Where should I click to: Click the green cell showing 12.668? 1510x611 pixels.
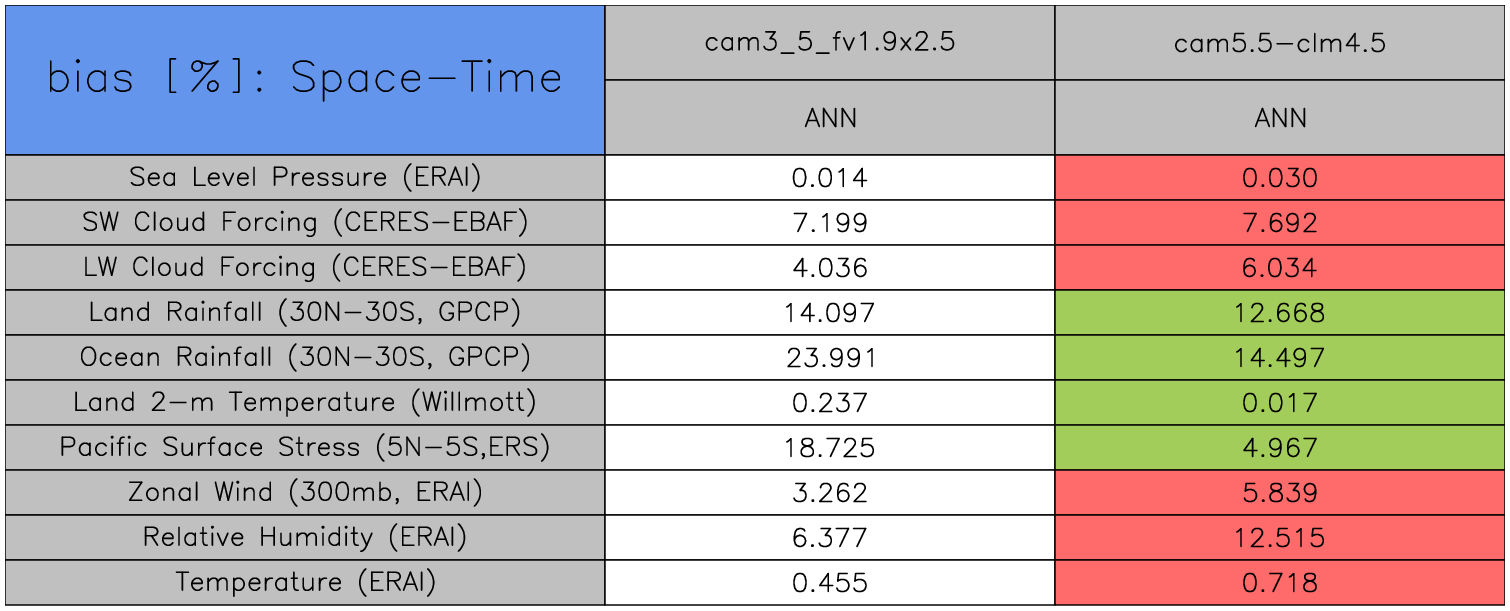coord(1280,313)
